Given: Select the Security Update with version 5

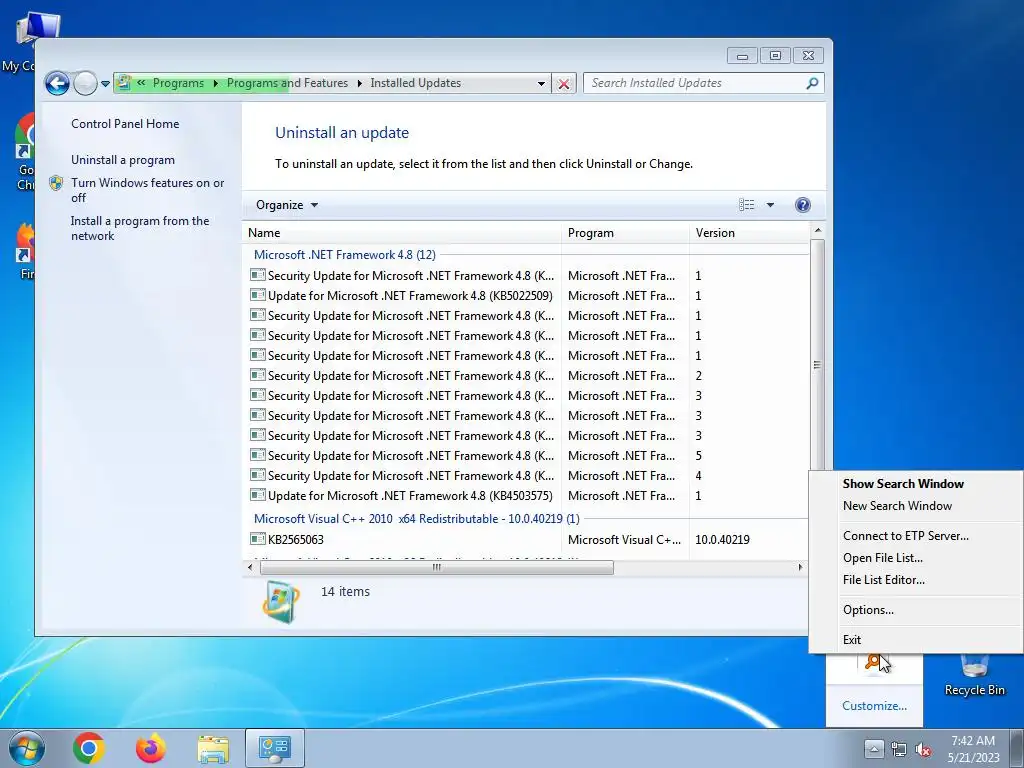Looking at the screenshot, I should (x=411, y=456).
